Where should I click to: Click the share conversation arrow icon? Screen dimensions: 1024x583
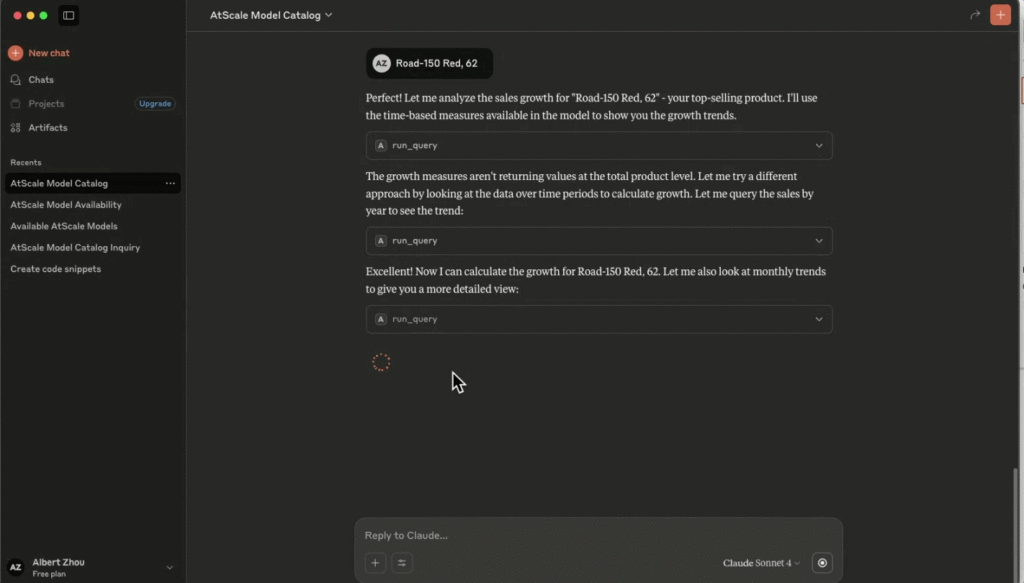pos(974,15)
